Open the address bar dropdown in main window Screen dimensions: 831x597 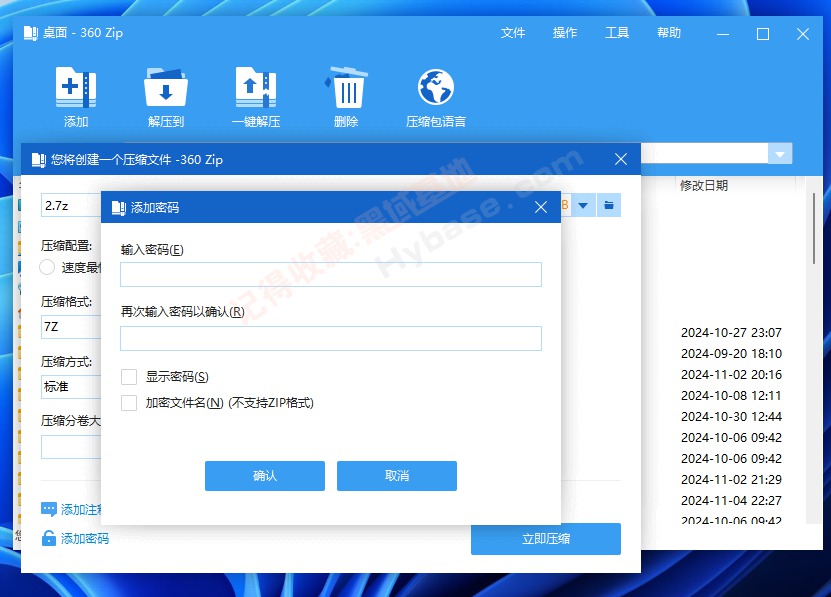point(780,154)
